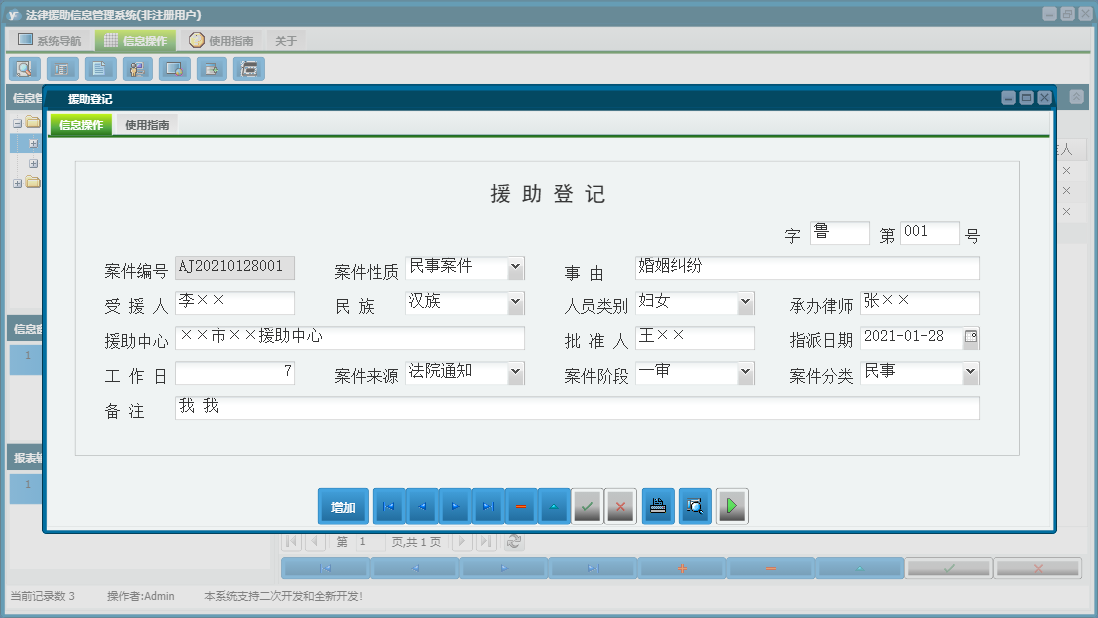This screenshot has height=618, width=1098.
Task: Click the monitor with globe toolbar icon
Action: (x=174, y=69)
